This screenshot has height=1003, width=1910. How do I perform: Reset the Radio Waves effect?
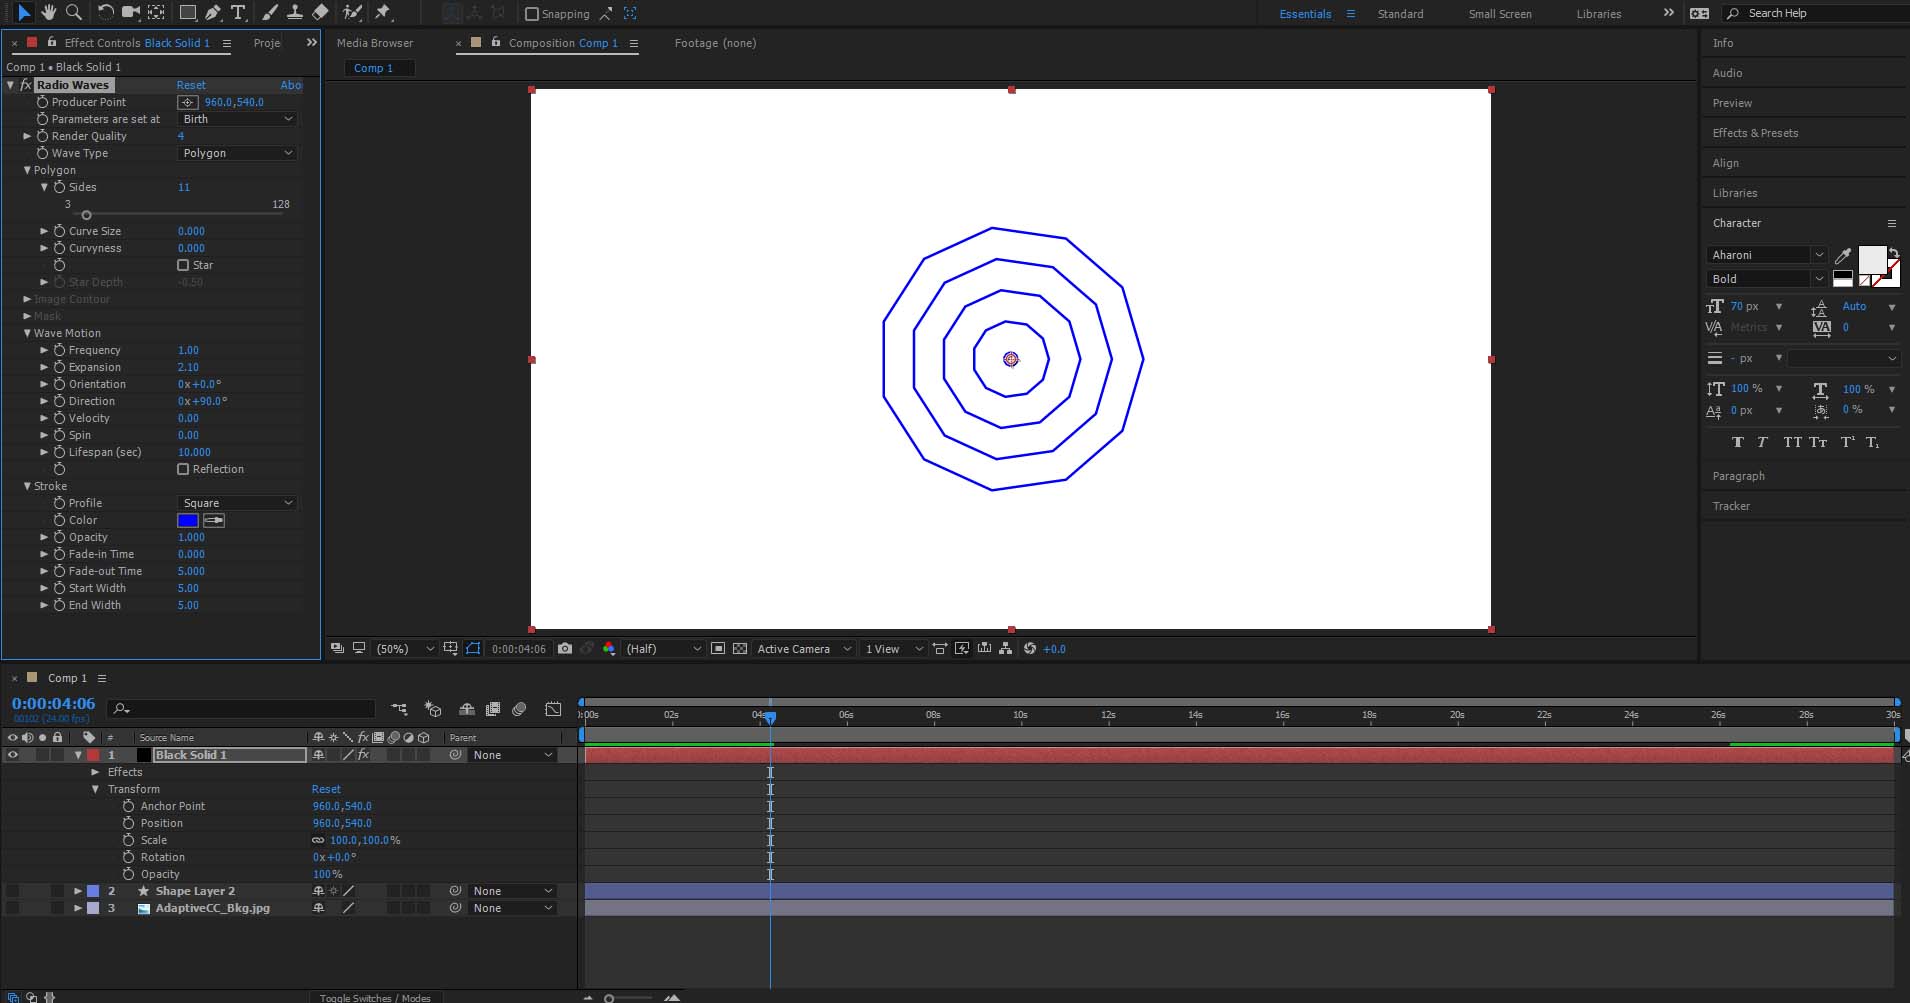coord(191,85)
